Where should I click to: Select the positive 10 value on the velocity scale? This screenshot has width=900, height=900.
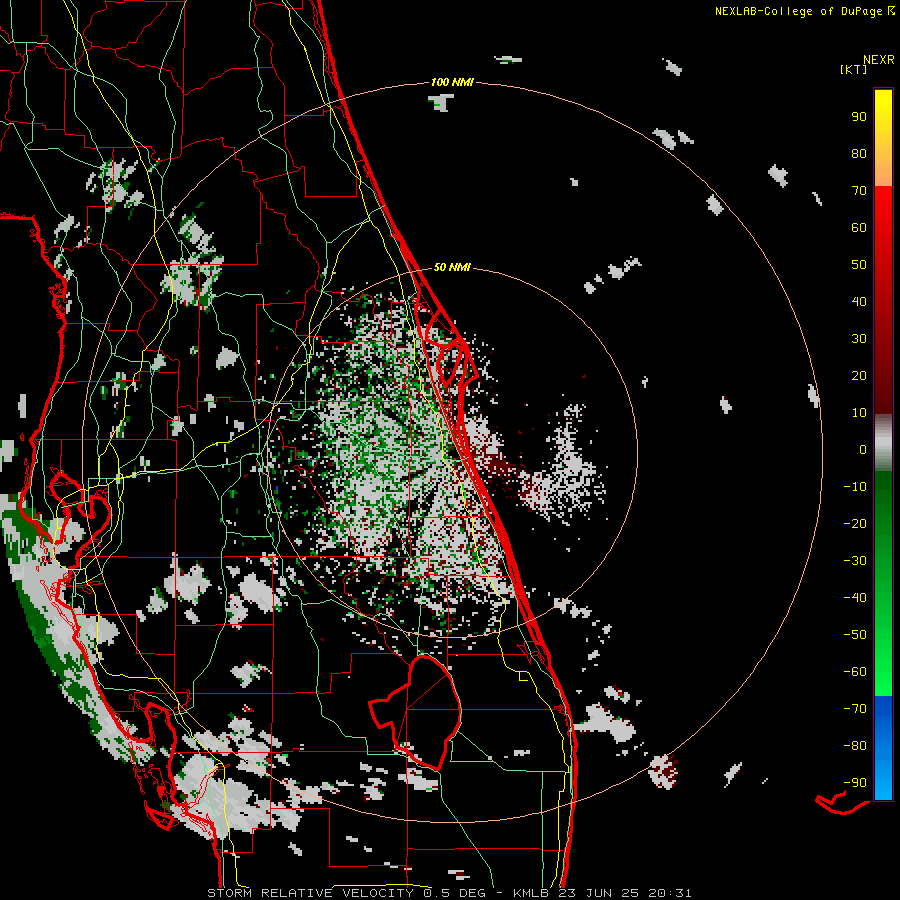859,413
